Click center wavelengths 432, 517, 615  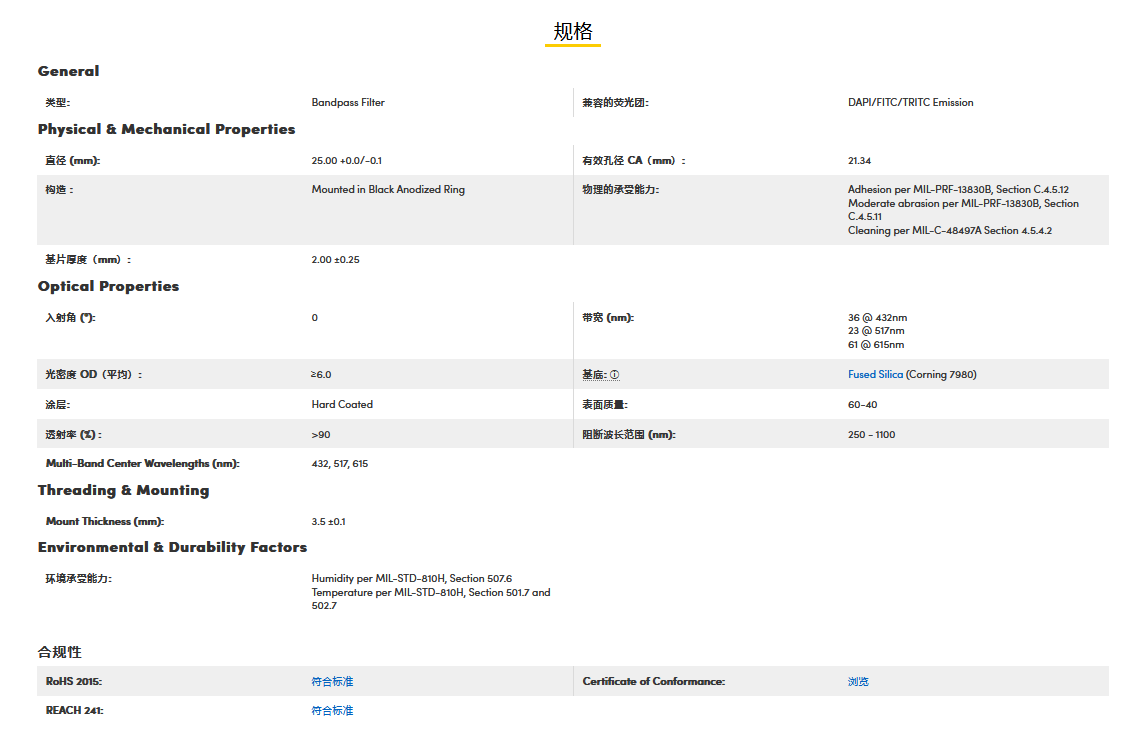(x=340, y=464)
